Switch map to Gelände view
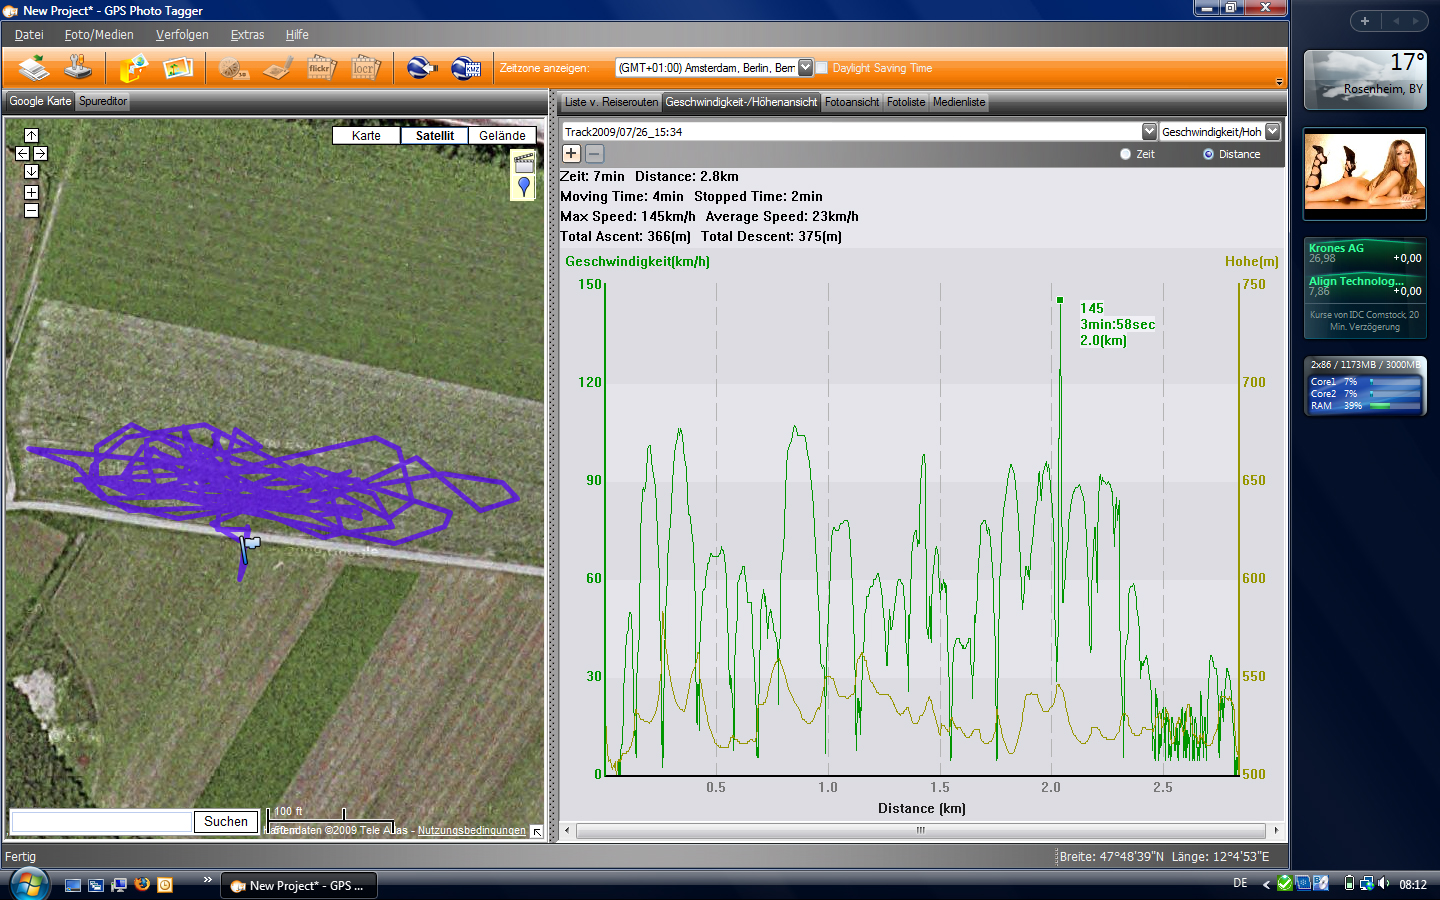 [x=502, y=135]
